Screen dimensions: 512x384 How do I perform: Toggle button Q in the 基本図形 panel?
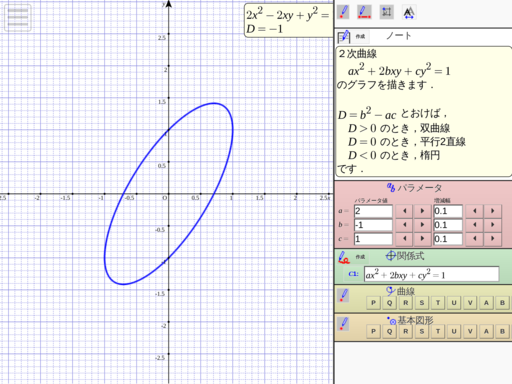tap(389, 331)
